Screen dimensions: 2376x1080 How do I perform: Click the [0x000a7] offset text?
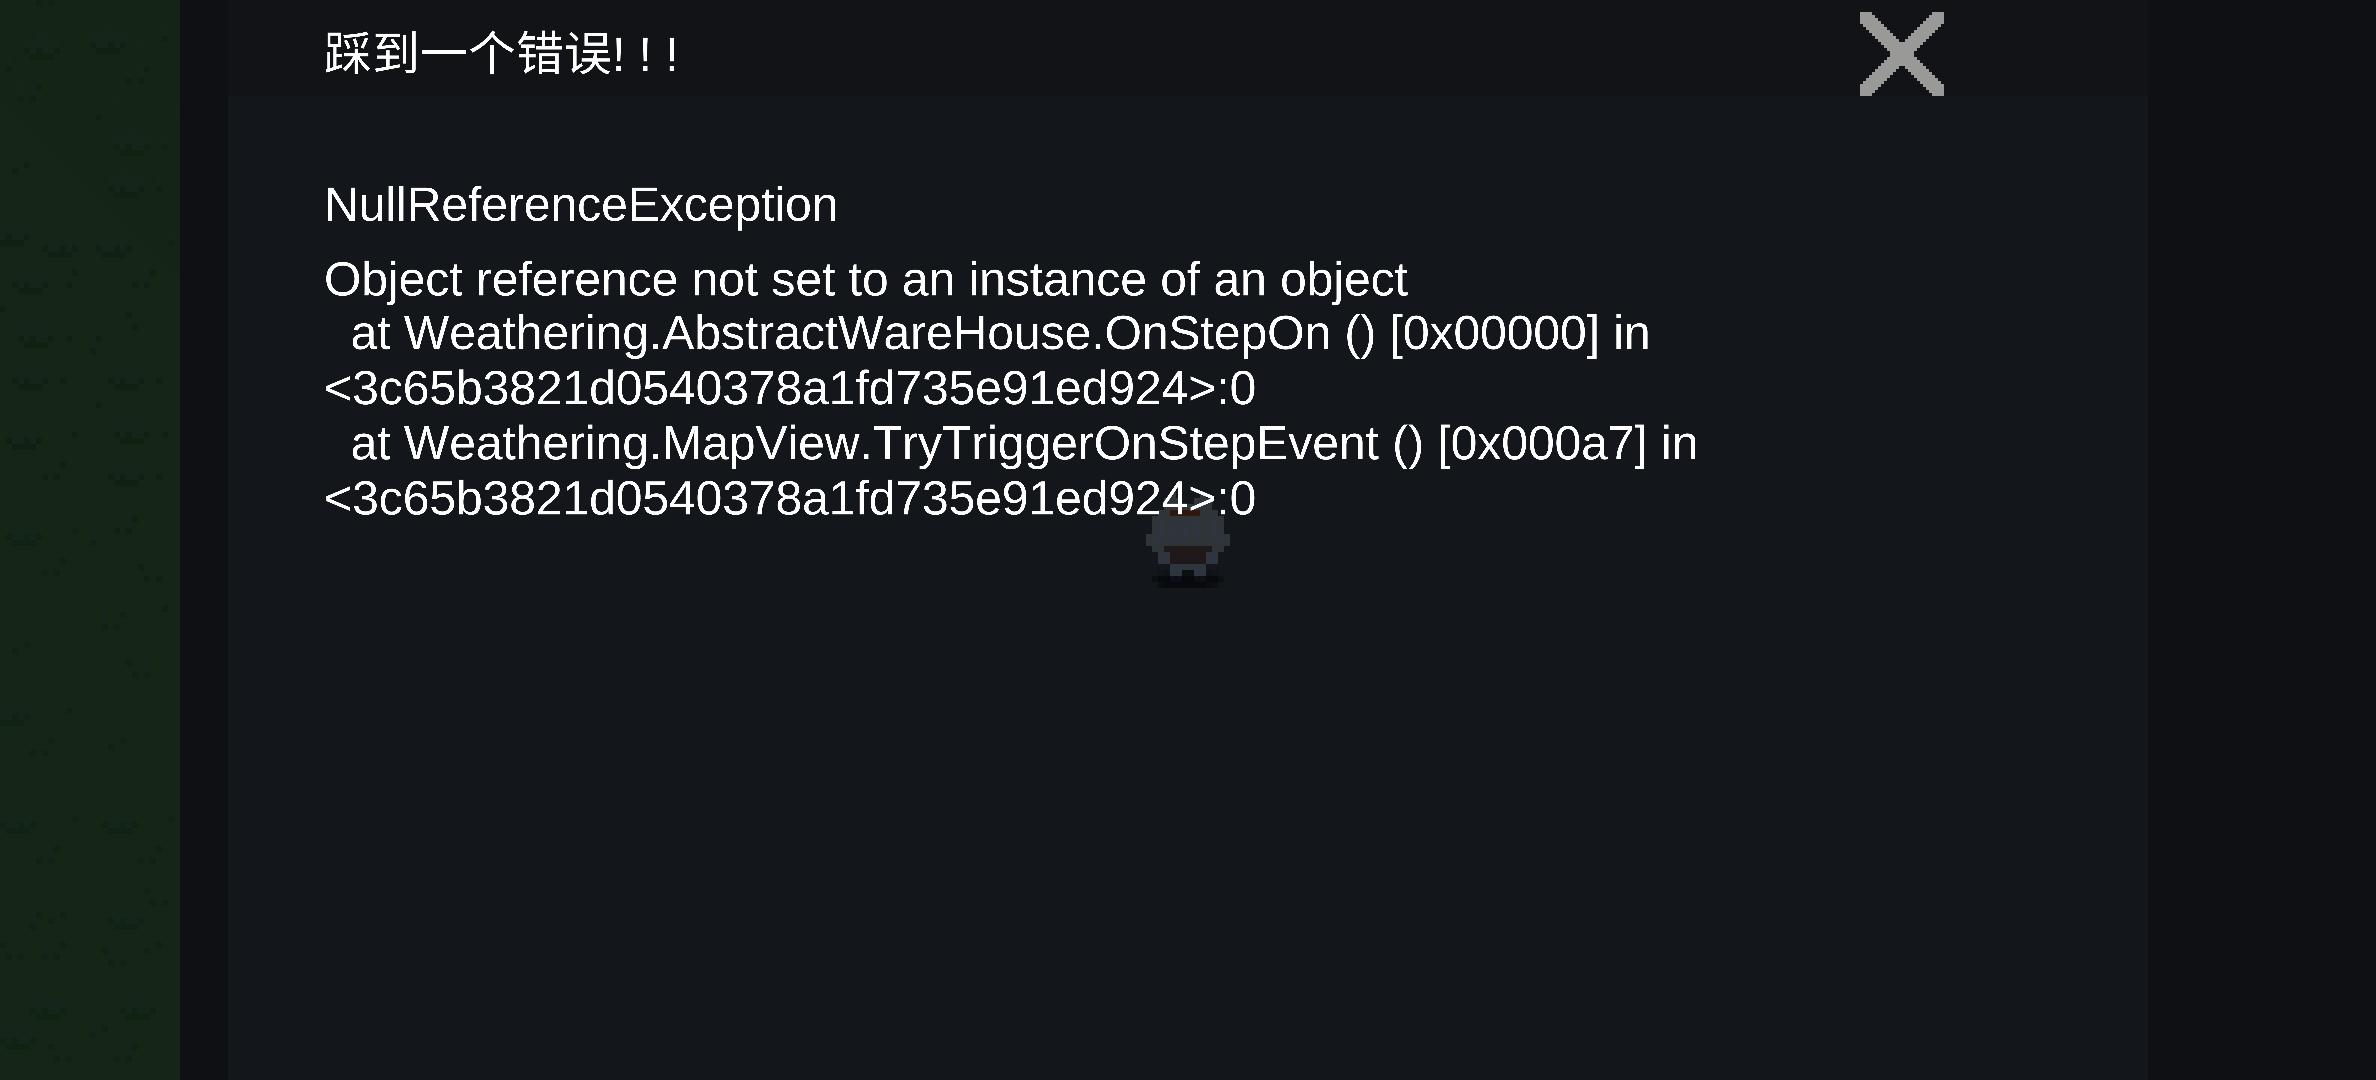[x=1541, y=444]
